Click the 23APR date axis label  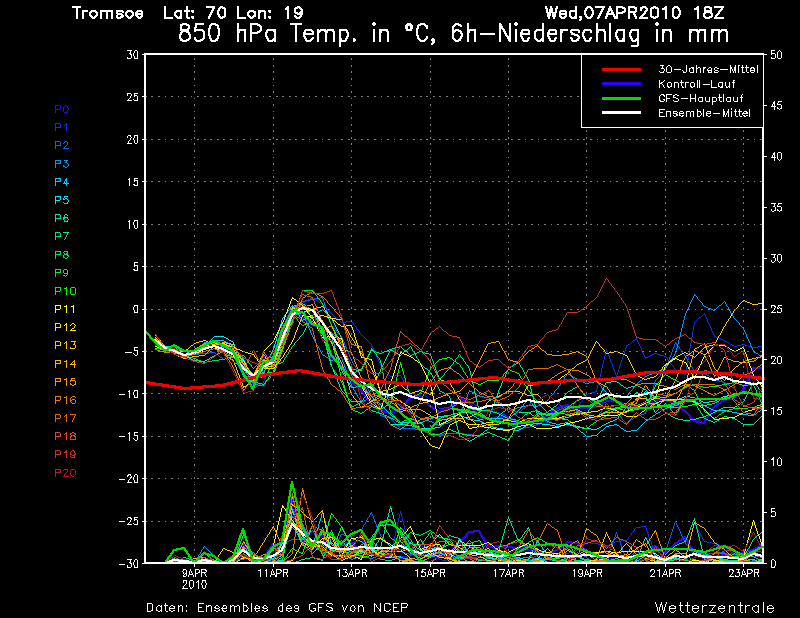pos(743,573)
